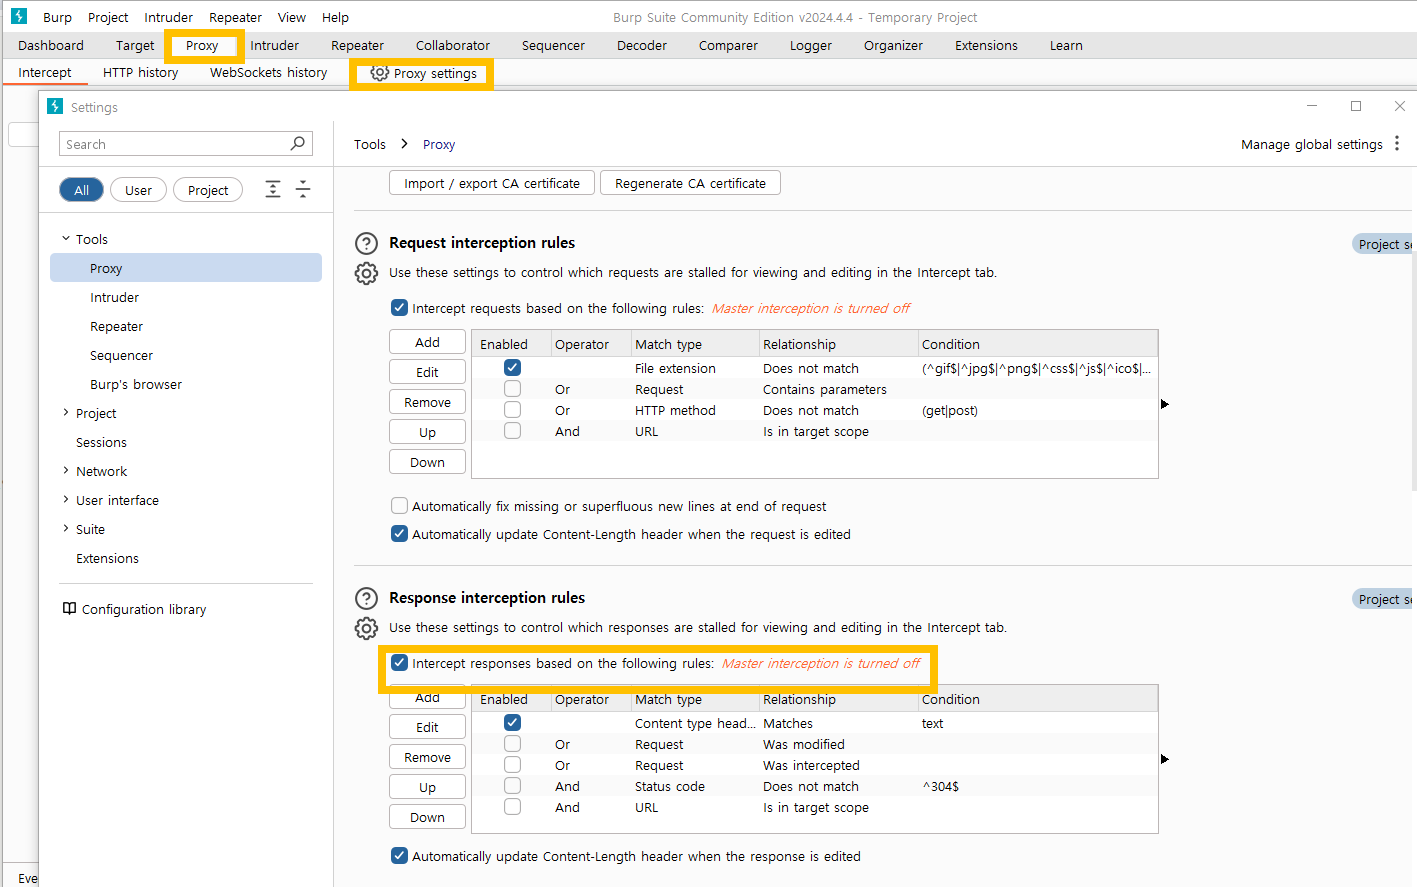Switch to the Decoder tab

642,45
